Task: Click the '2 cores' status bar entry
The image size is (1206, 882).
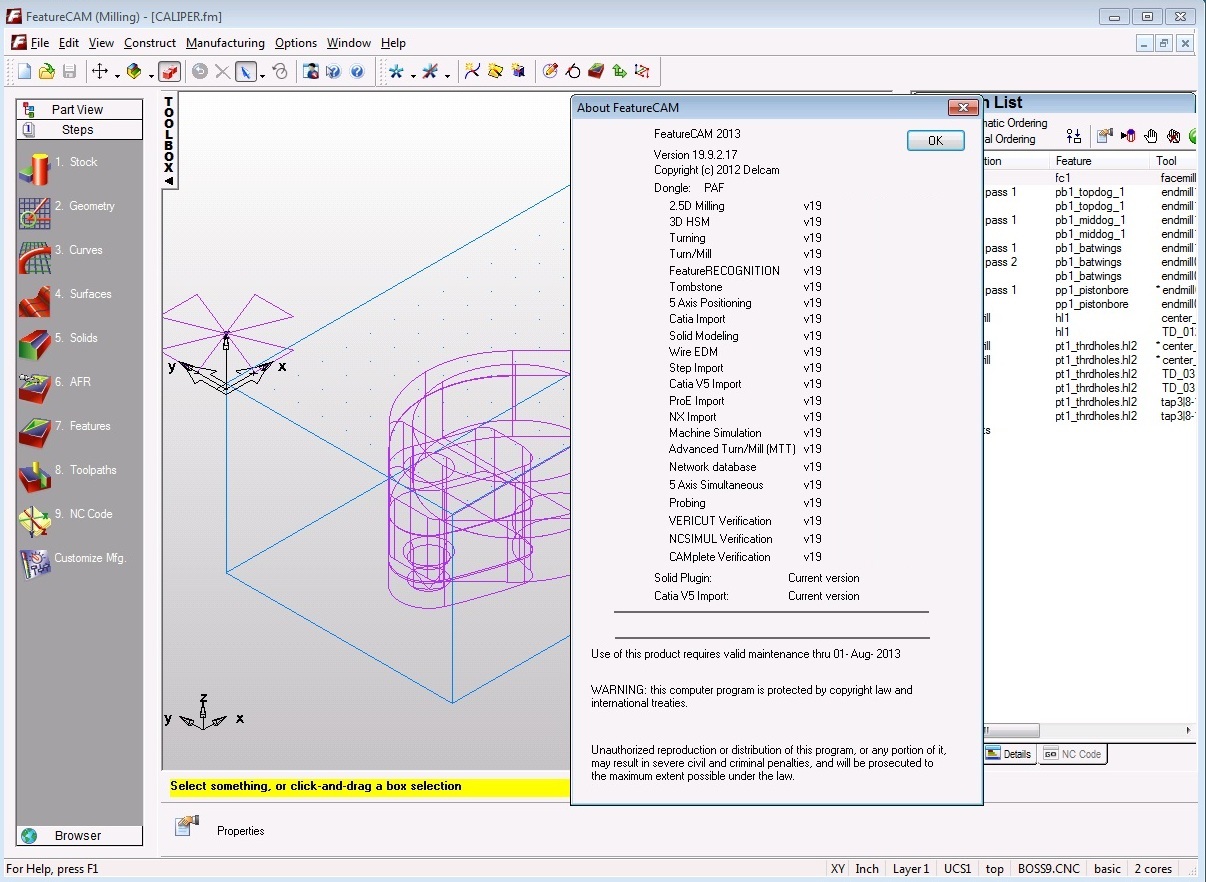Action: click(x=1153, y=869)
